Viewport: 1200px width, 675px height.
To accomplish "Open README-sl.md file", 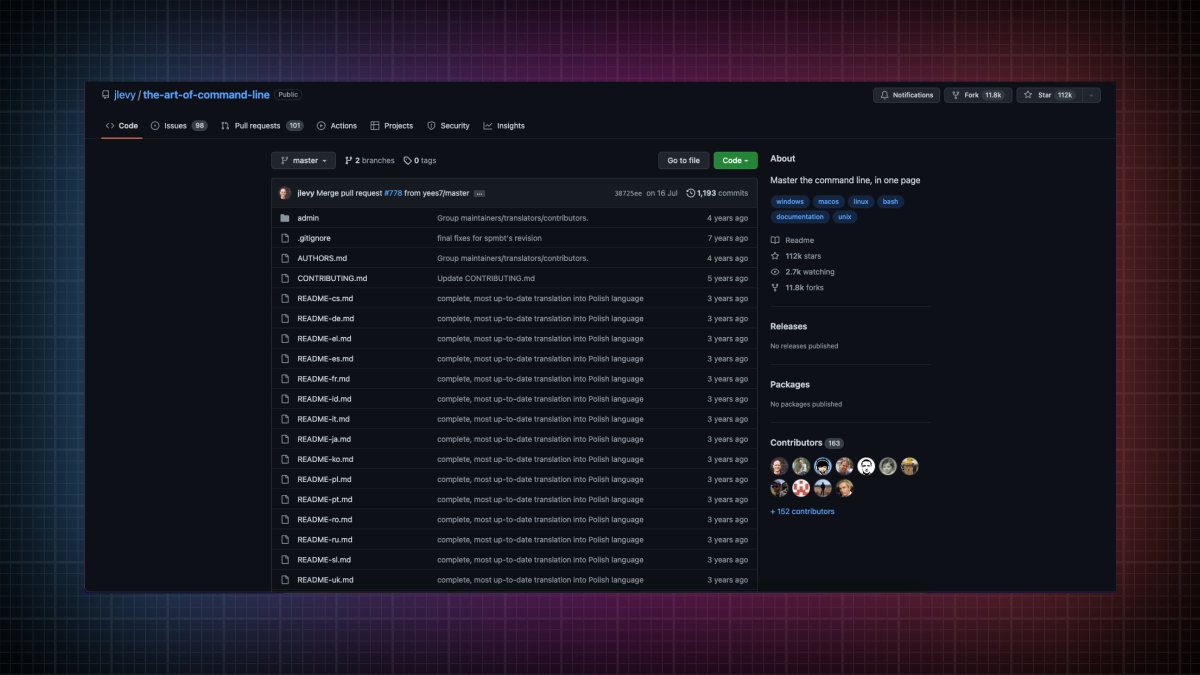I will [x=324, y=559].
